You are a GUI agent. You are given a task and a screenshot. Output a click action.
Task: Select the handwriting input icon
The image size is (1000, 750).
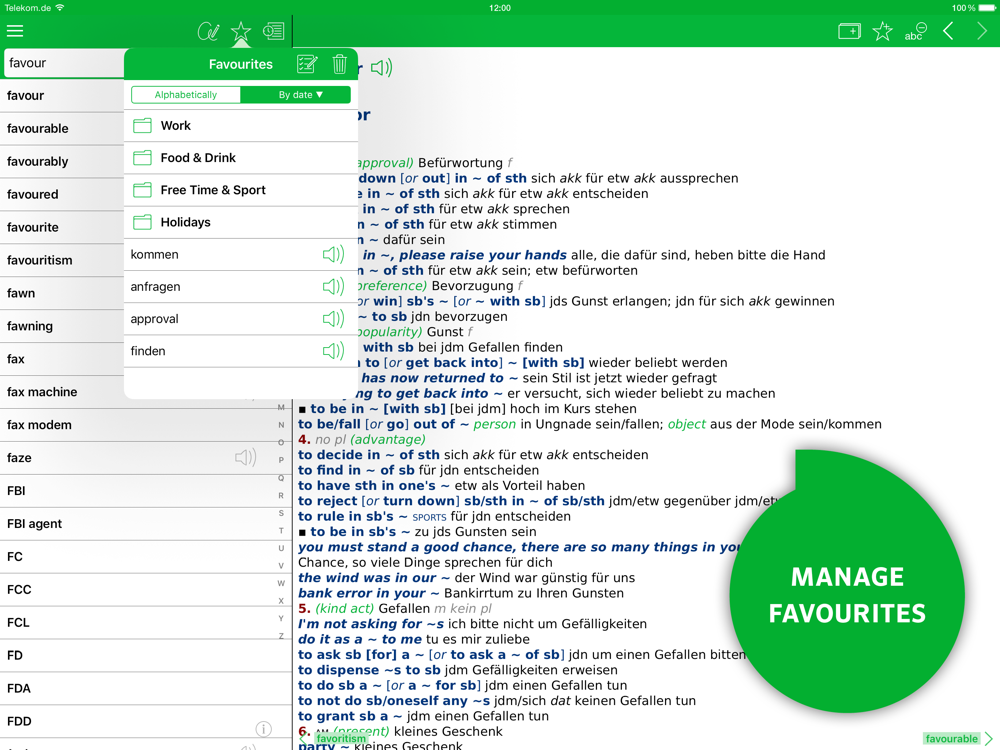pyautogui.click(x=209, y=31)
